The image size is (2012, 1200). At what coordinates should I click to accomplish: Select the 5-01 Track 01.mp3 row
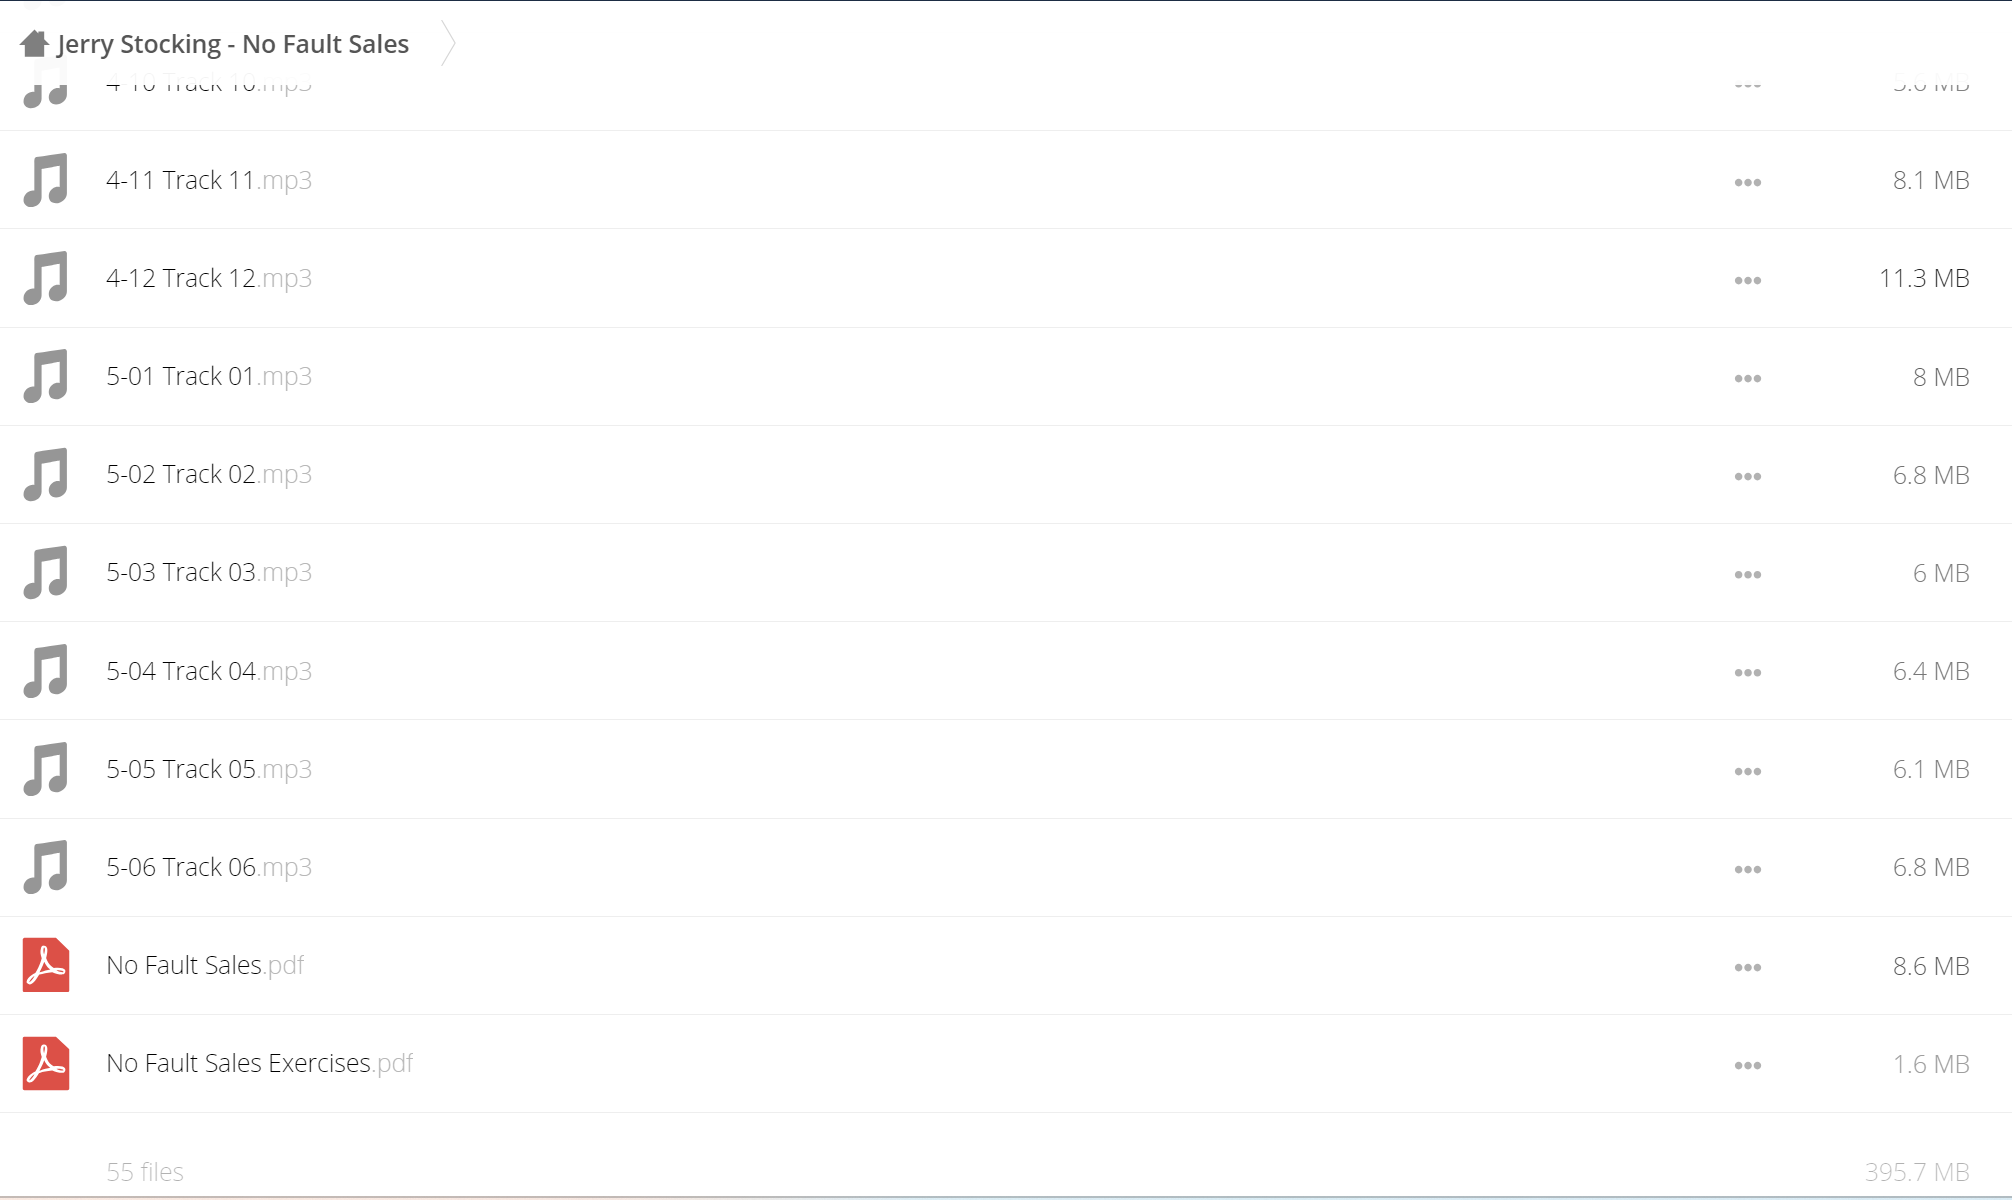pos(1006,377)
